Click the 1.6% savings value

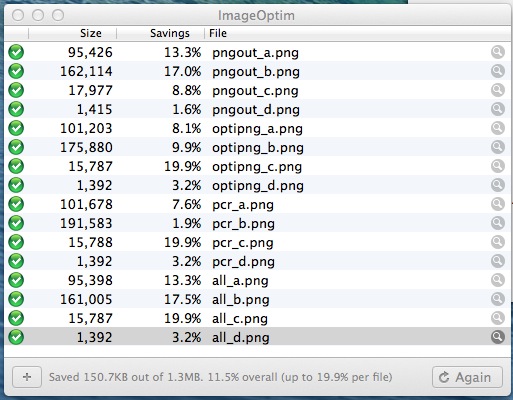point(187,109)
